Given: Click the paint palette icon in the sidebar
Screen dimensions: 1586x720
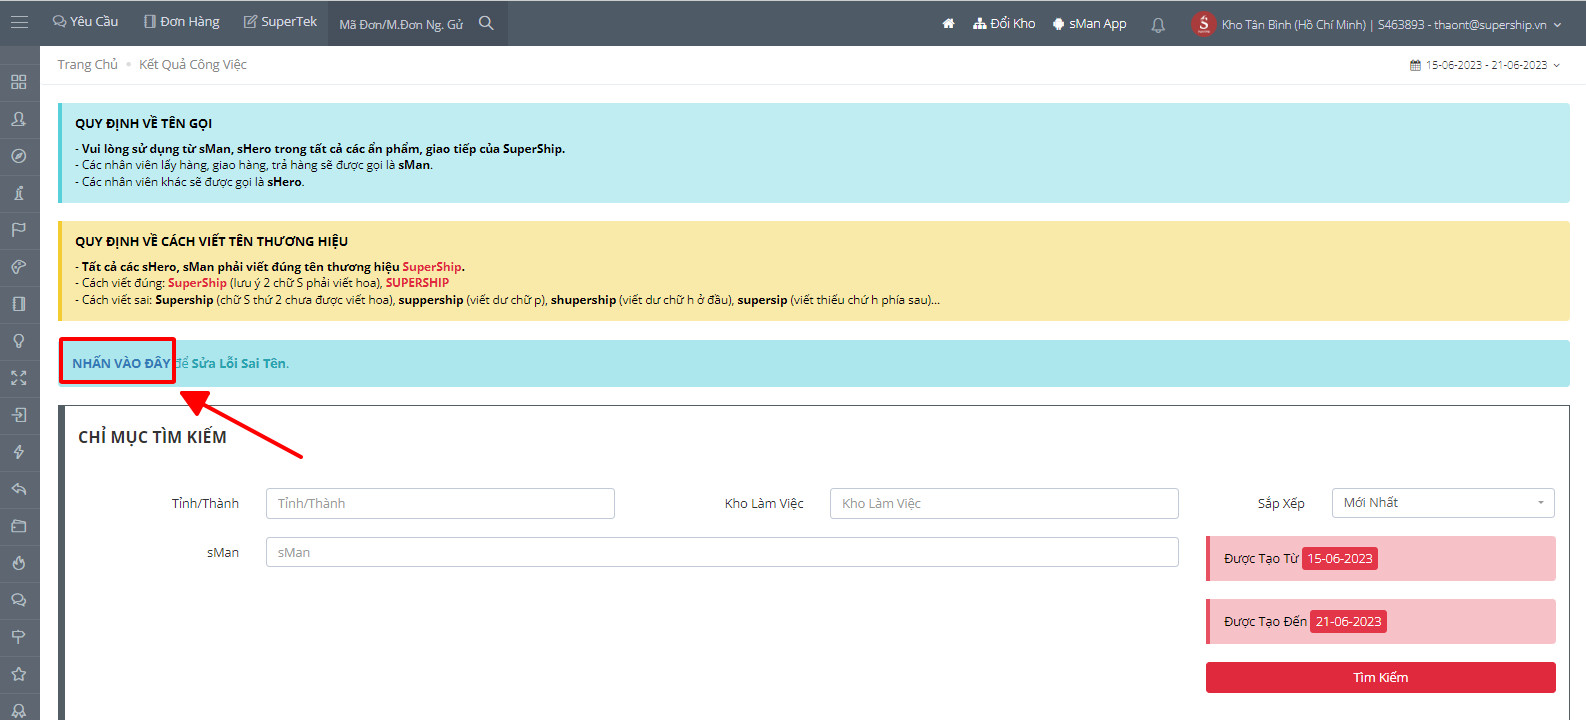Looking at the screenshot, I should point(19,267).
